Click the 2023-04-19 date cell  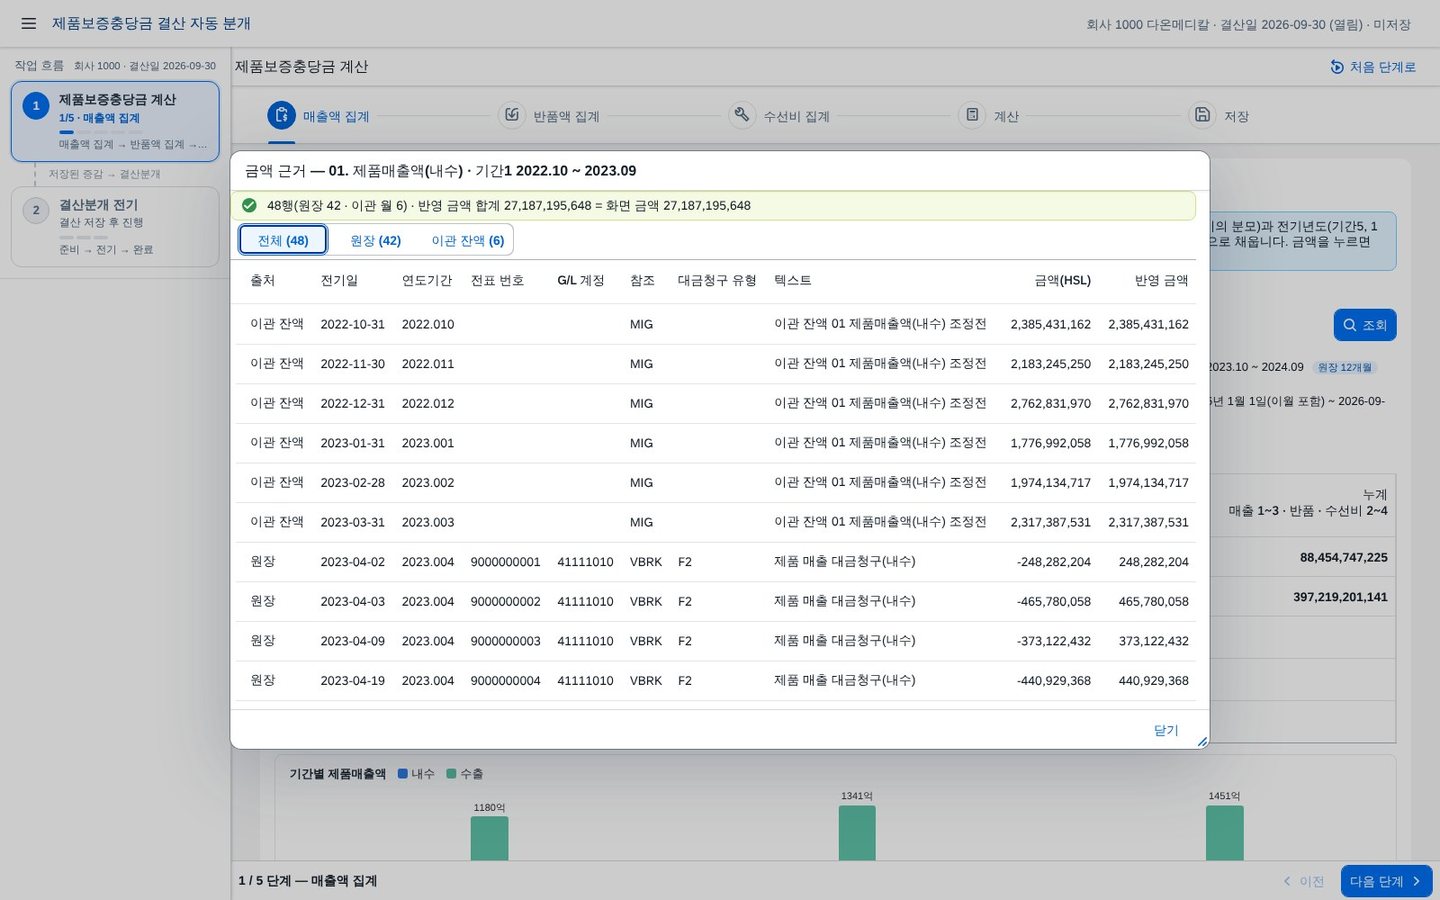[x=352, y=681]
